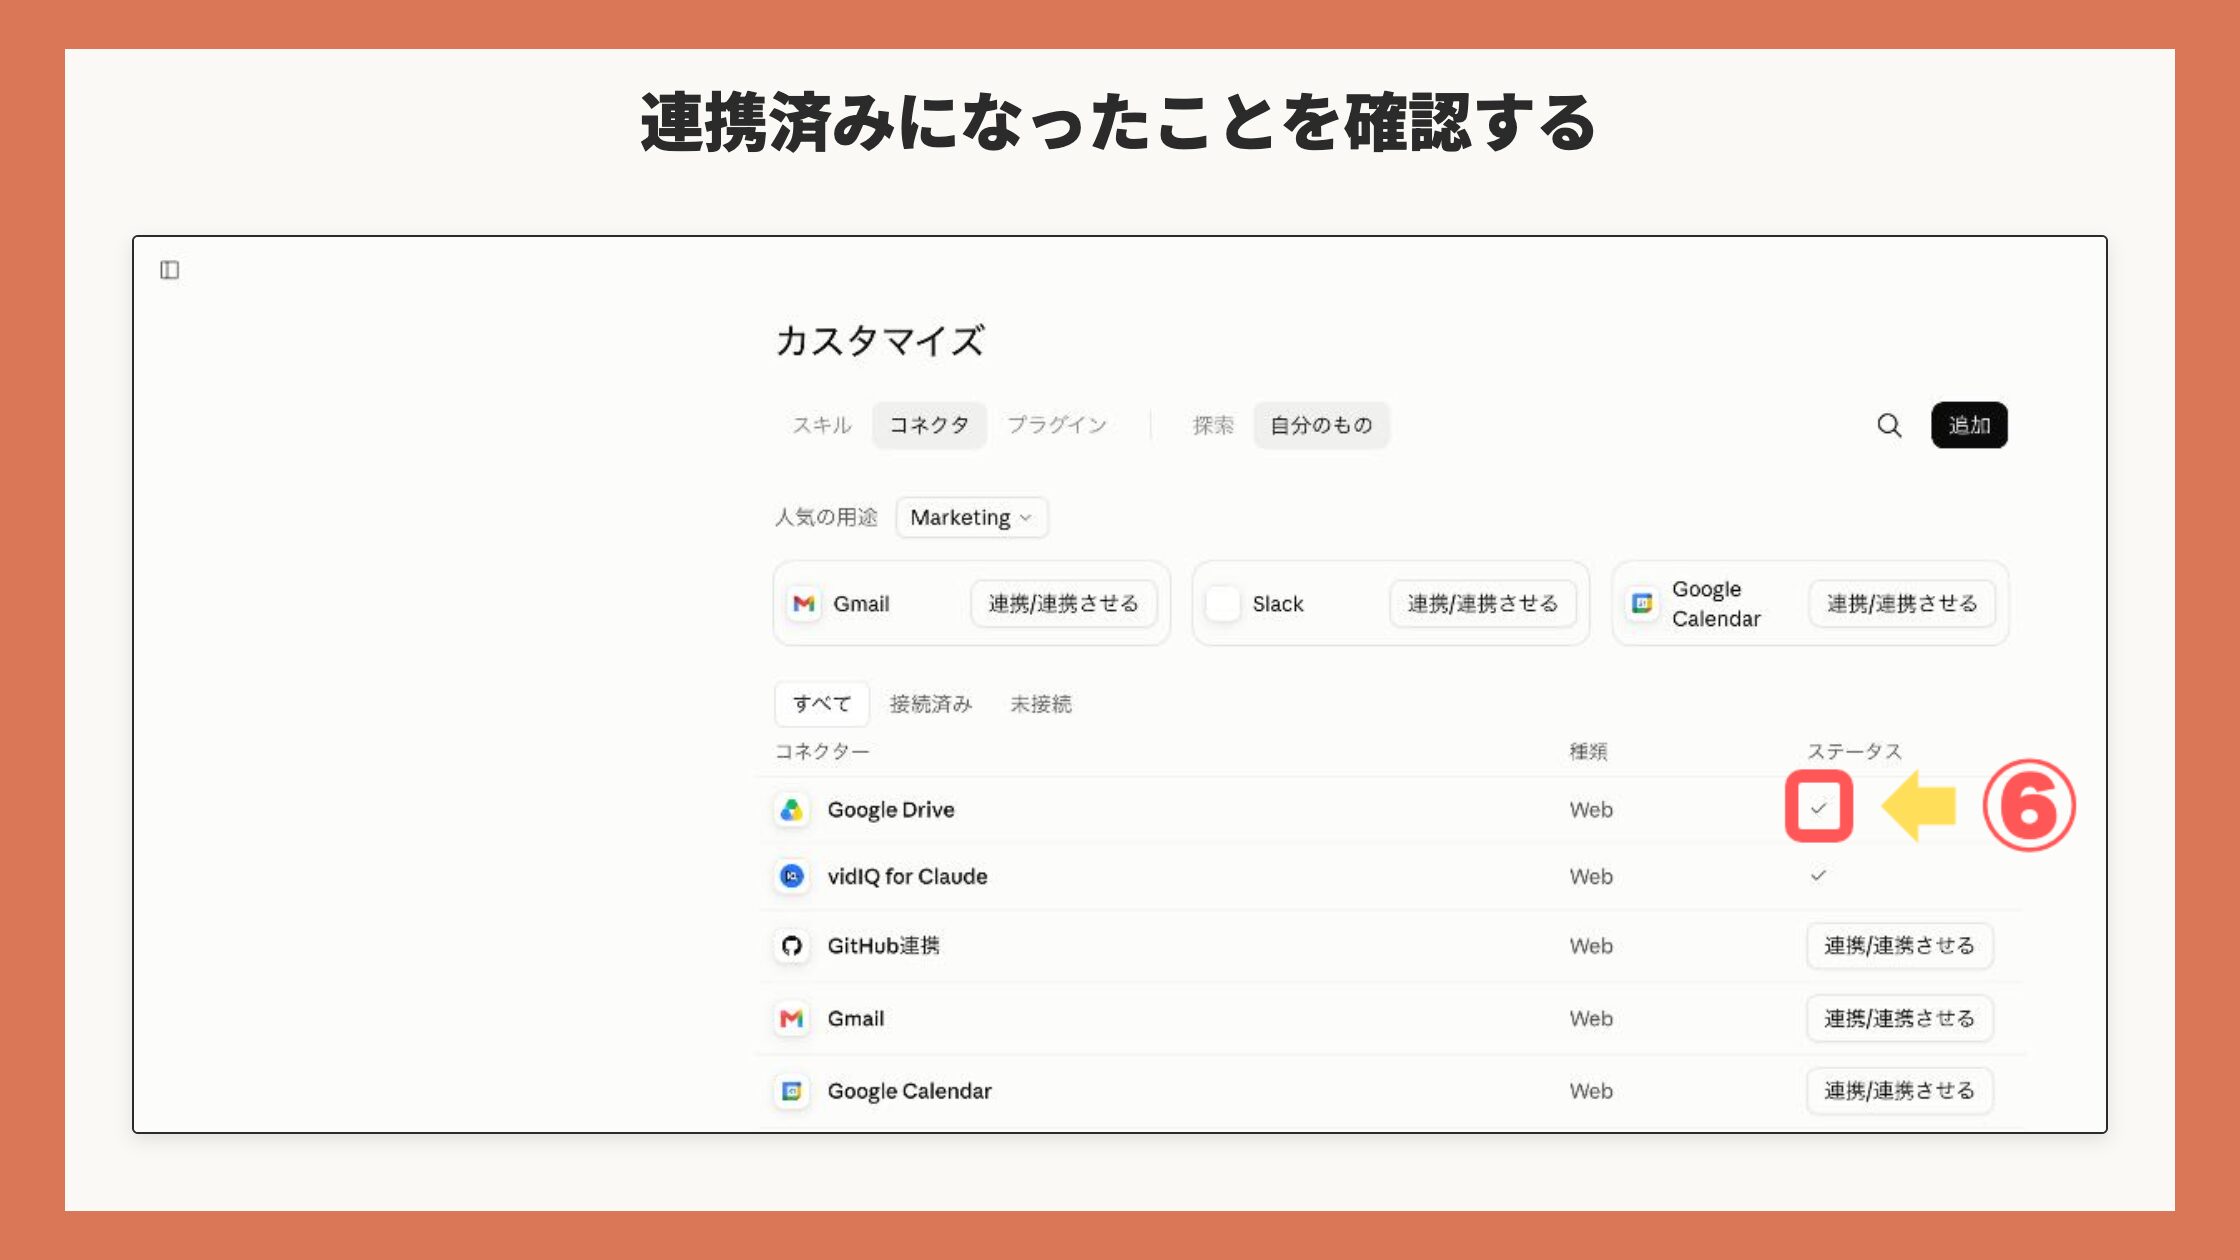Click the black 追加 button
Viewport: 2240px width, 1260px height.
coord(1969,425)
